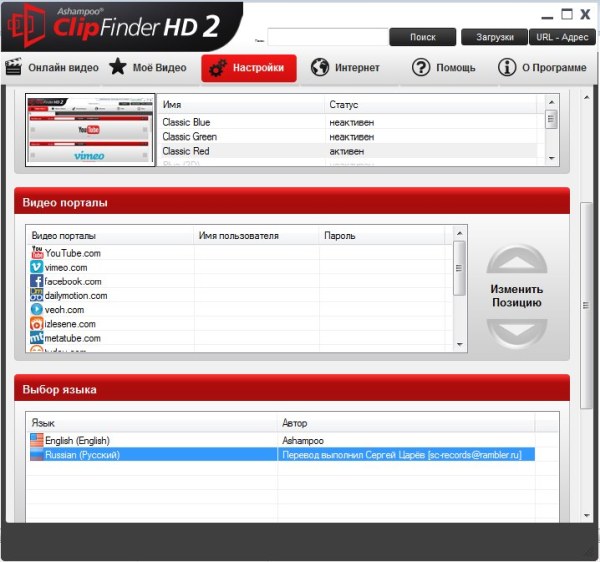This screenshot has height=562, width=600.
Task: Open the Моё Видео tab
Action: 148,68
